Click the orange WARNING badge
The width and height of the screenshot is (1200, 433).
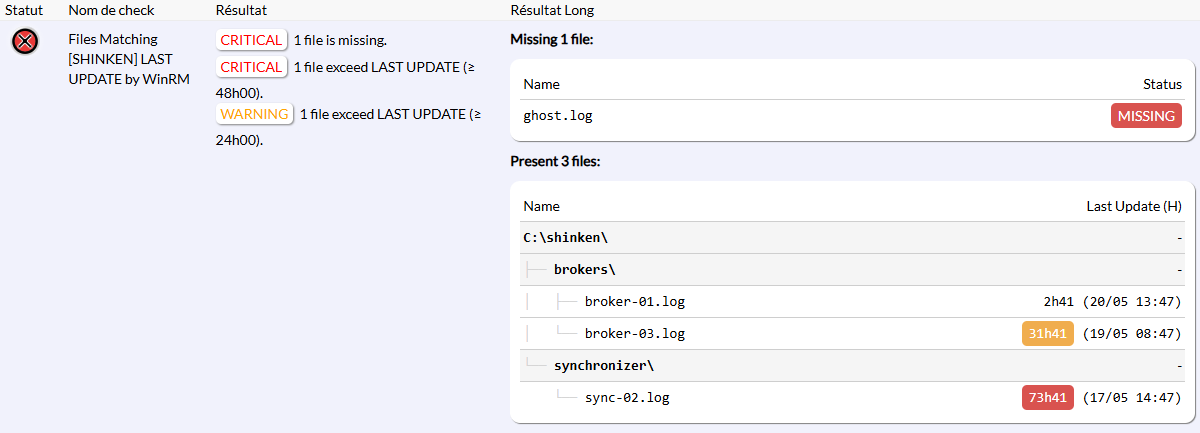254,114
